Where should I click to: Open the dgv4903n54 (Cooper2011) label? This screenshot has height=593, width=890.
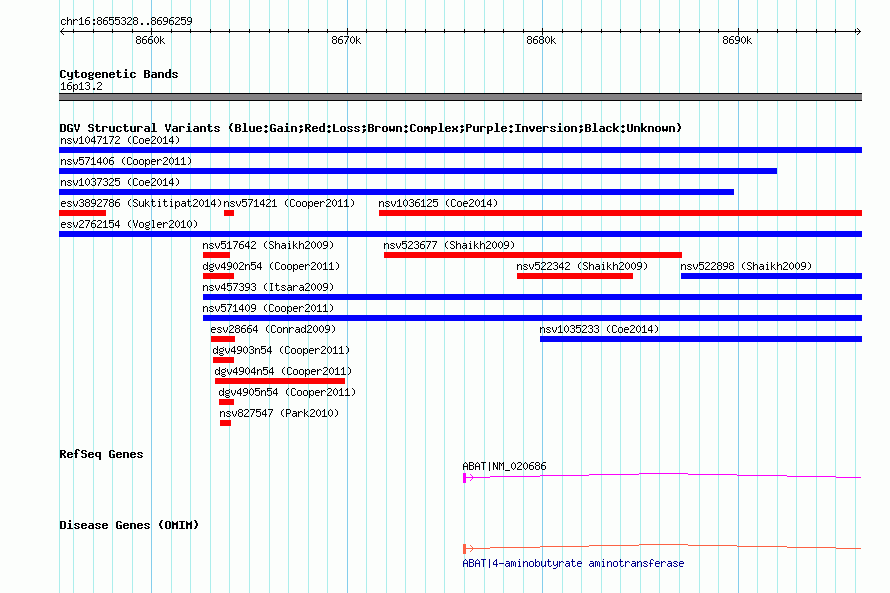(281, 350)
